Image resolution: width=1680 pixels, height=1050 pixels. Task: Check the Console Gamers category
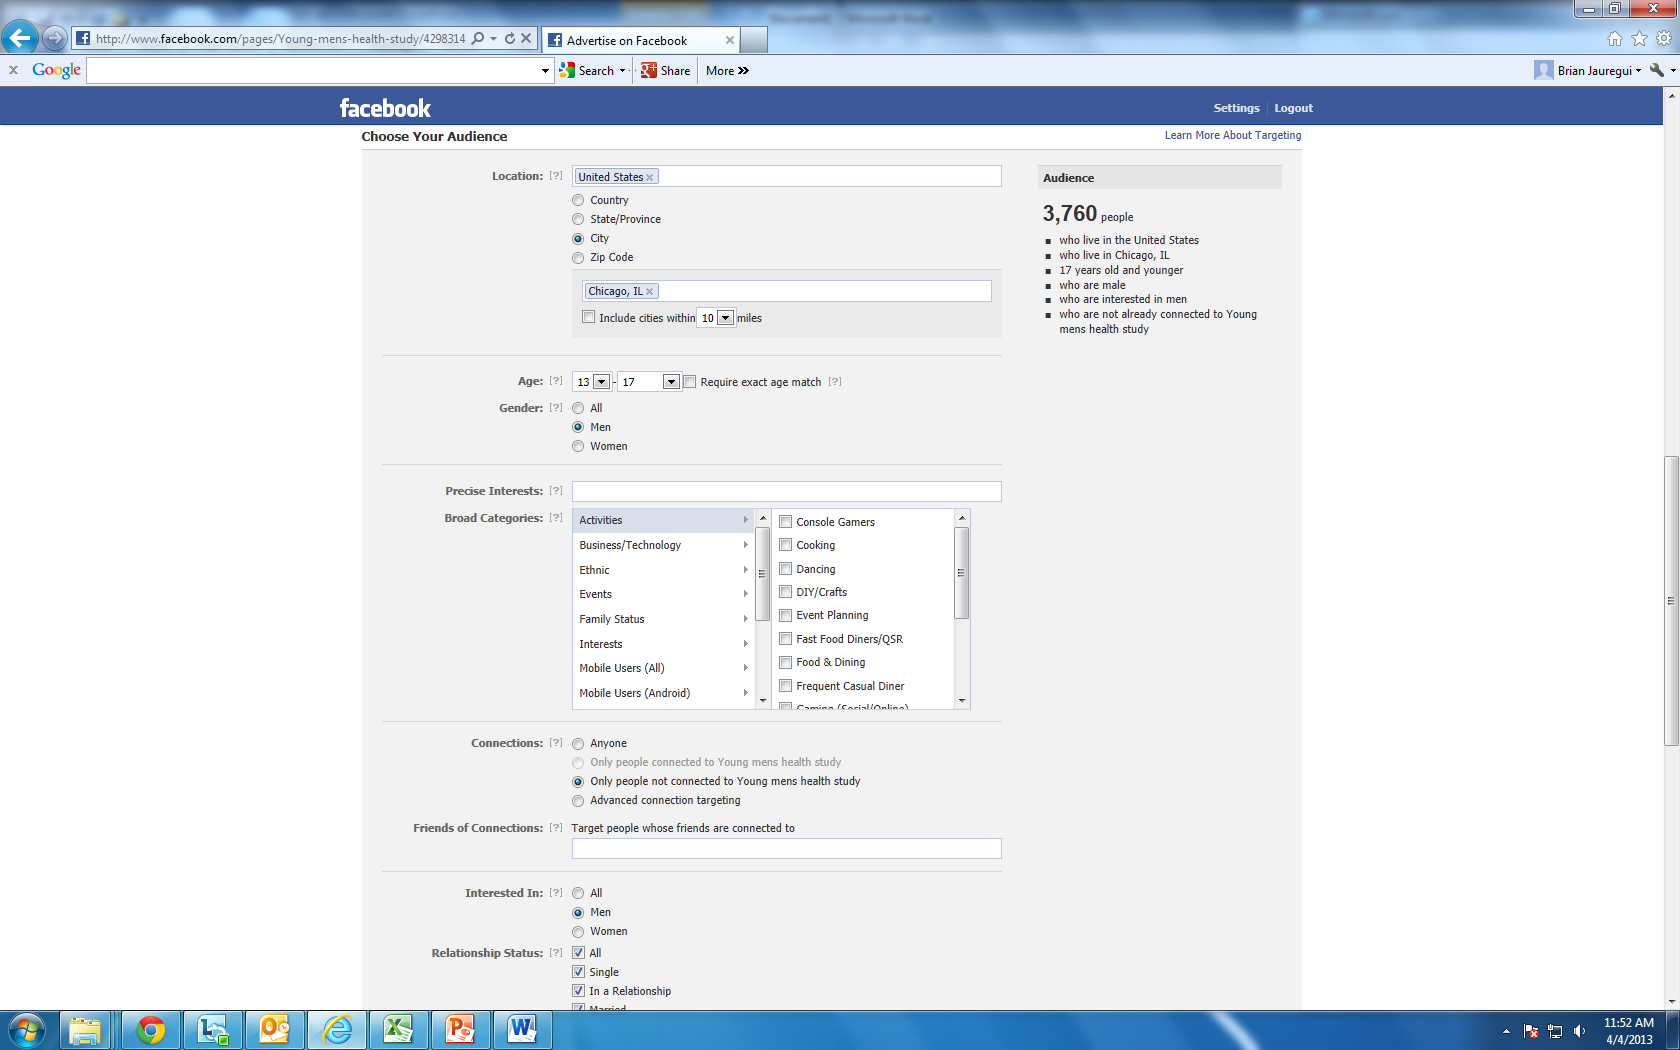click(786, 522)
